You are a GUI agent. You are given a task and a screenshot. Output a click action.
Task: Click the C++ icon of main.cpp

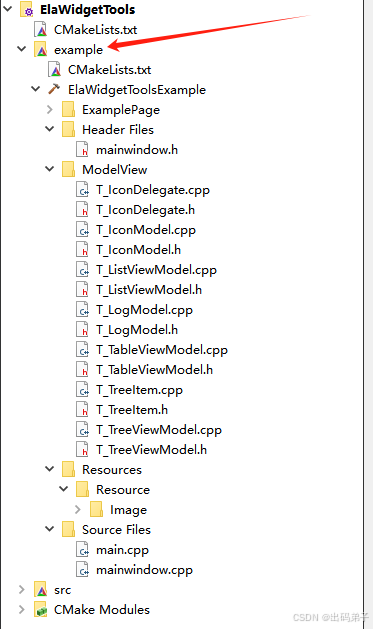[x=82, y=550]
